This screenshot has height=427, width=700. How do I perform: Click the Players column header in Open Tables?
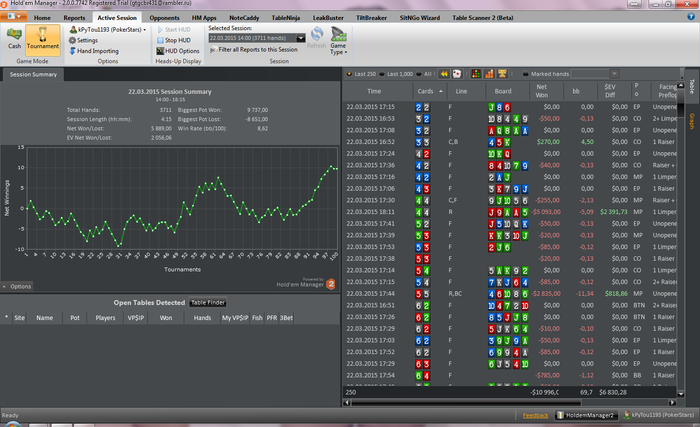coord(105,318)
